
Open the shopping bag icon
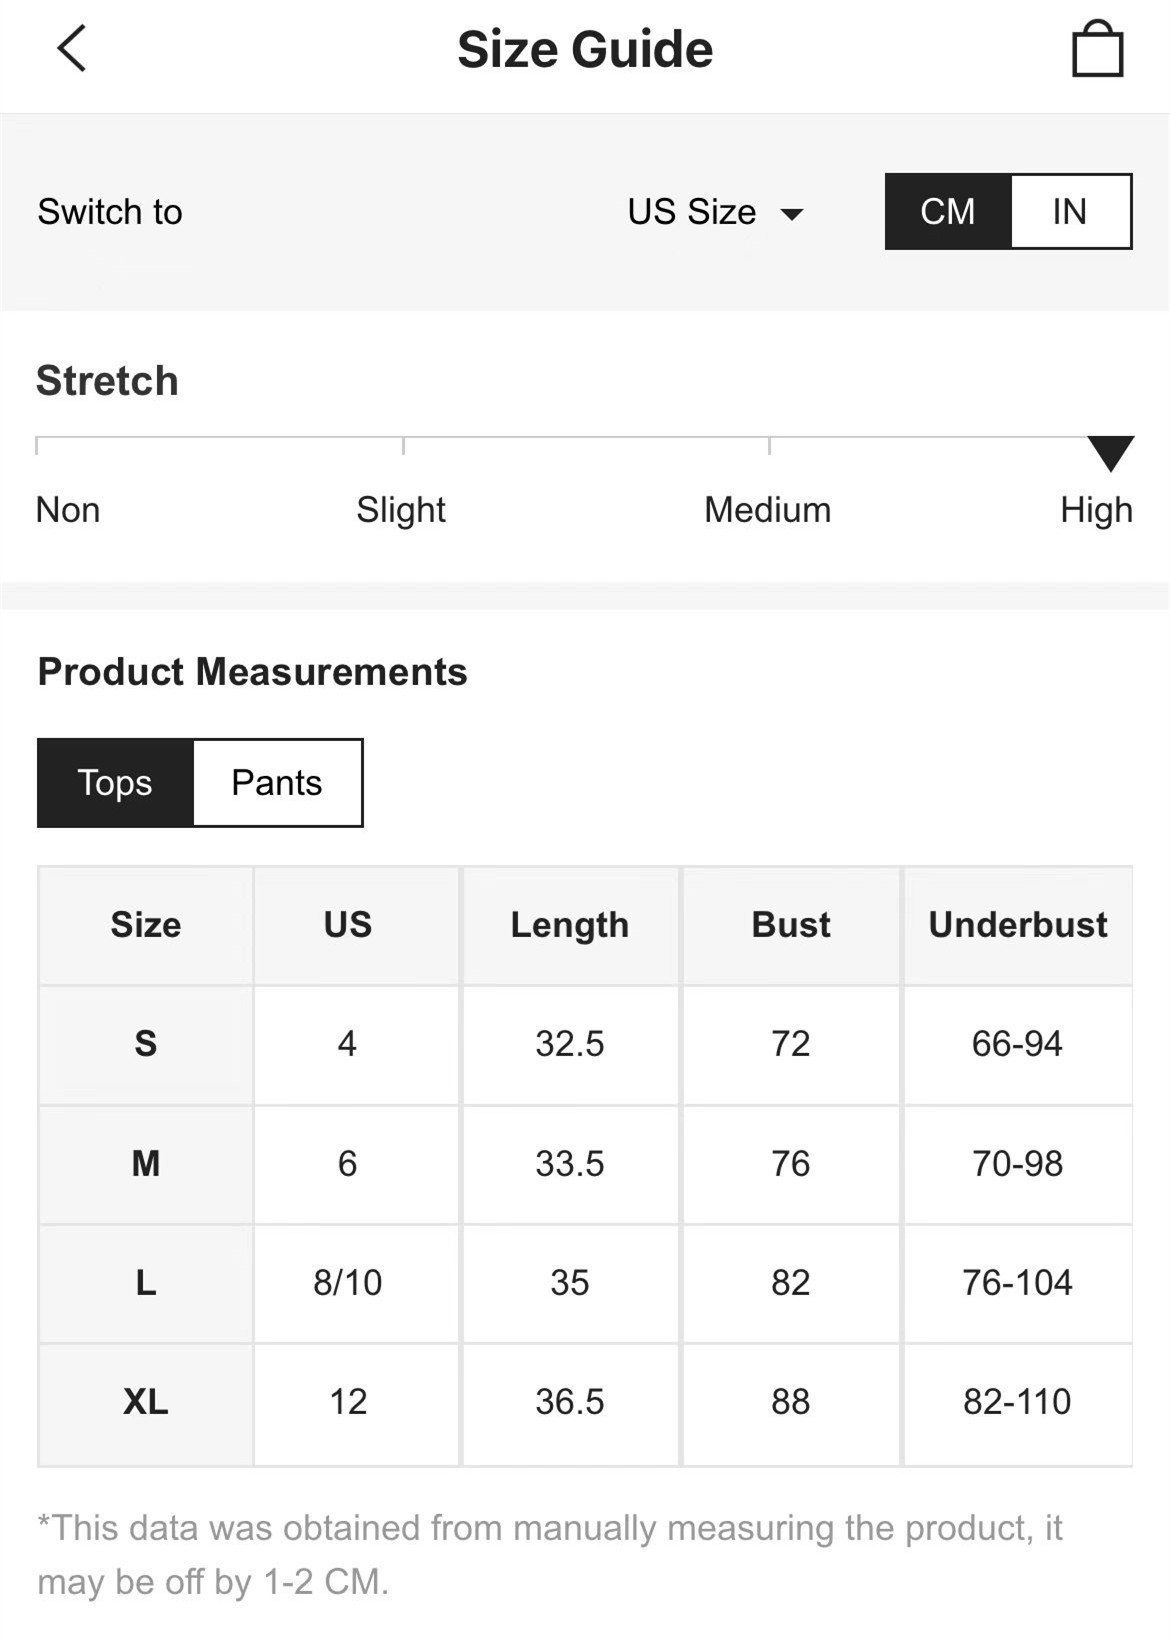tap(1097, 49)
